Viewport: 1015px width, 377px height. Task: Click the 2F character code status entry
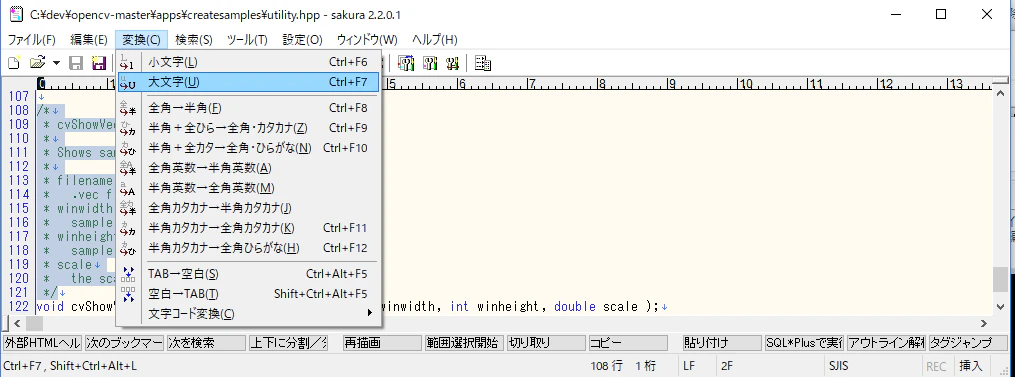tap(726, 366)
